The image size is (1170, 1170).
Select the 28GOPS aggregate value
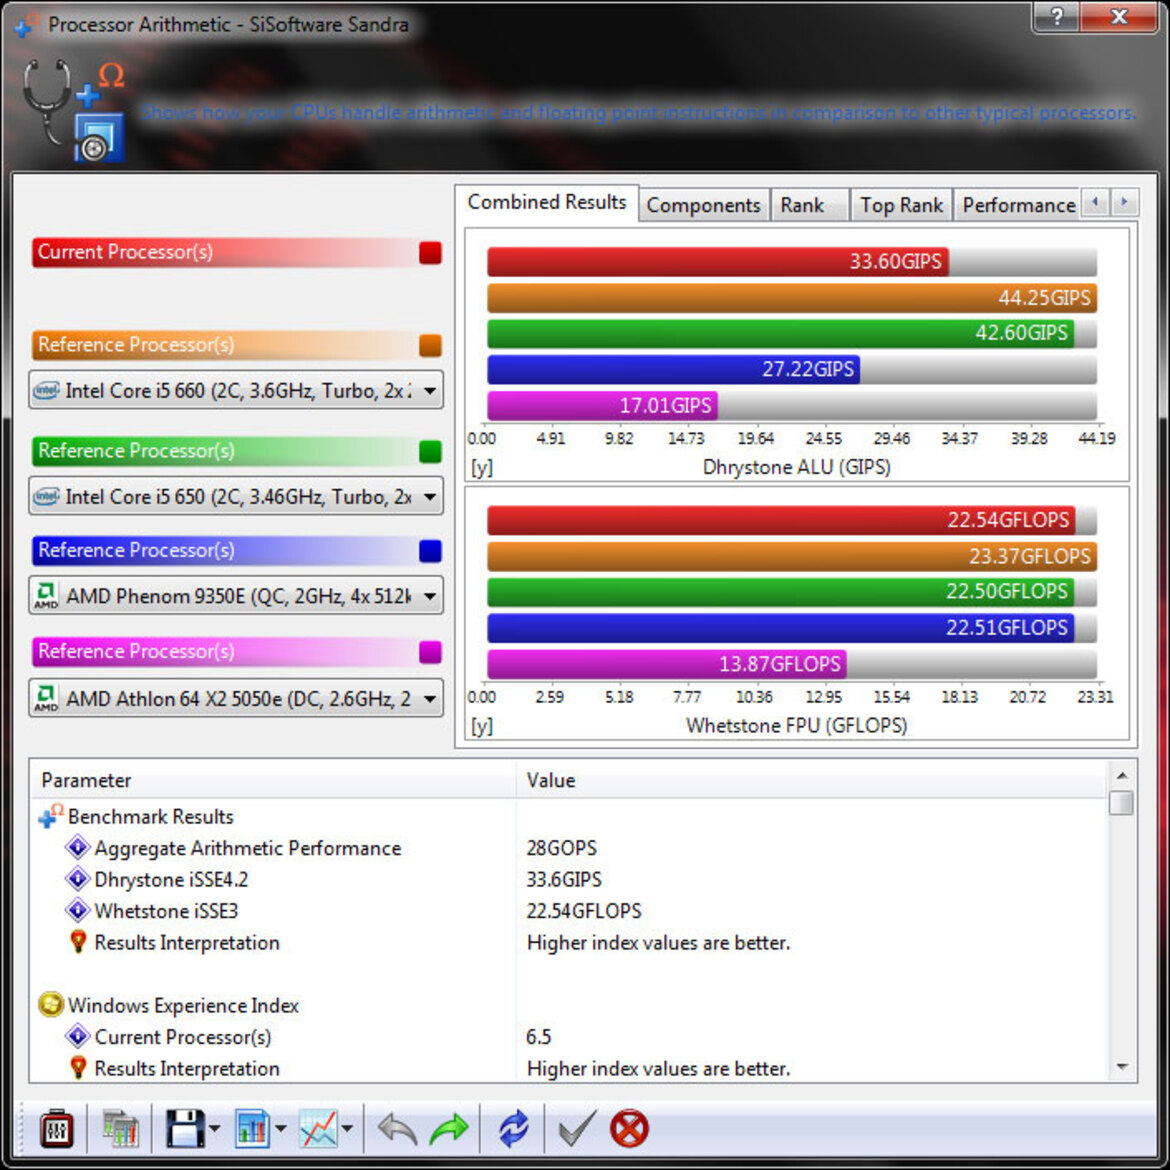(561, 848)
